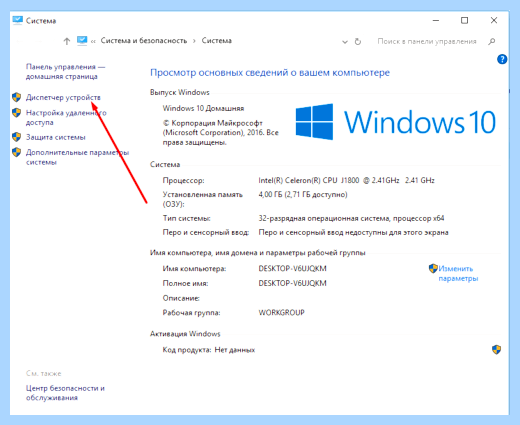
Task: Click installed memory value 4,00 ГБ
Action: [x=303, y=194]
